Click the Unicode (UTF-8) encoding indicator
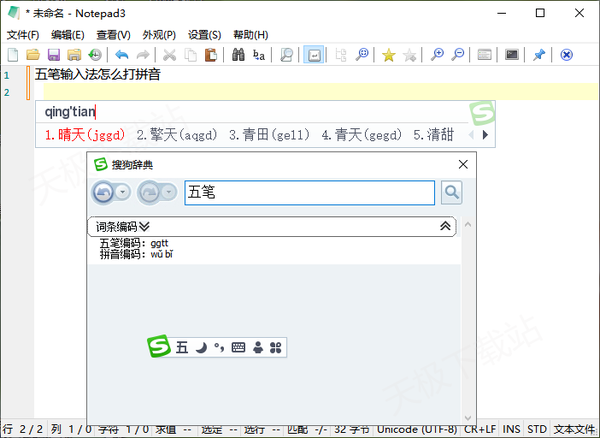 (x=417, y=429)
